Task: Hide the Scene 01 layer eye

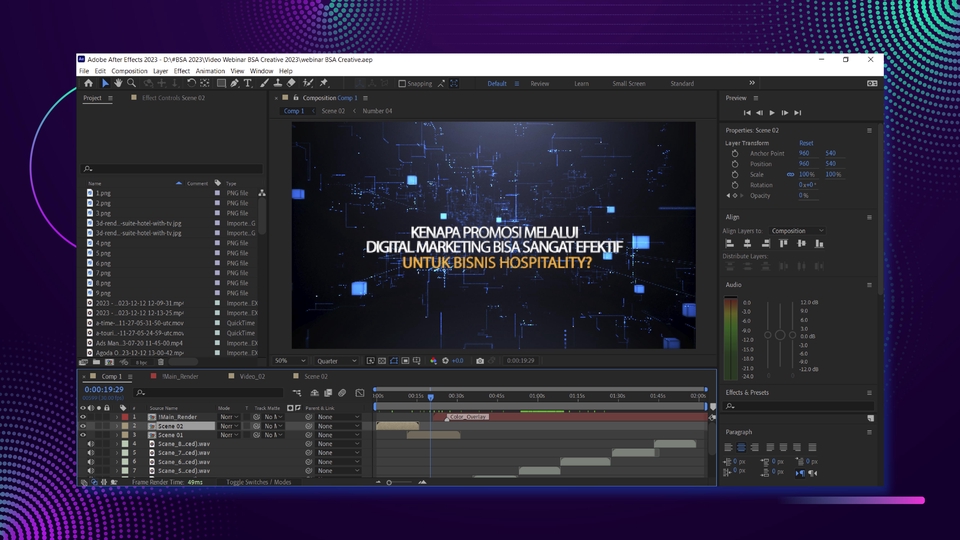Action: point(83,435)
